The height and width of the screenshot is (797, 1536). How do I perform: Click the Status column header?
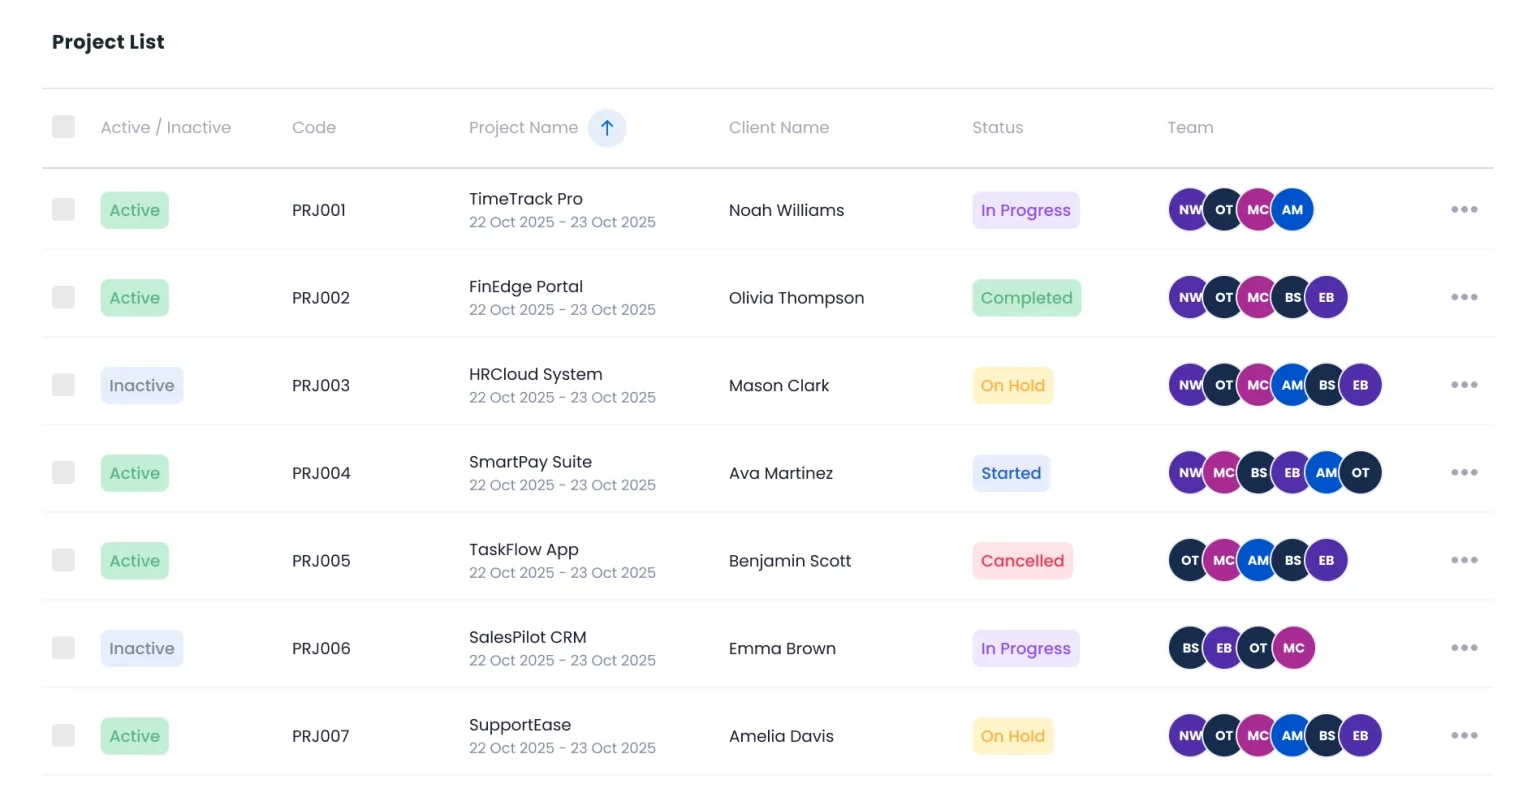pos(998,128)
